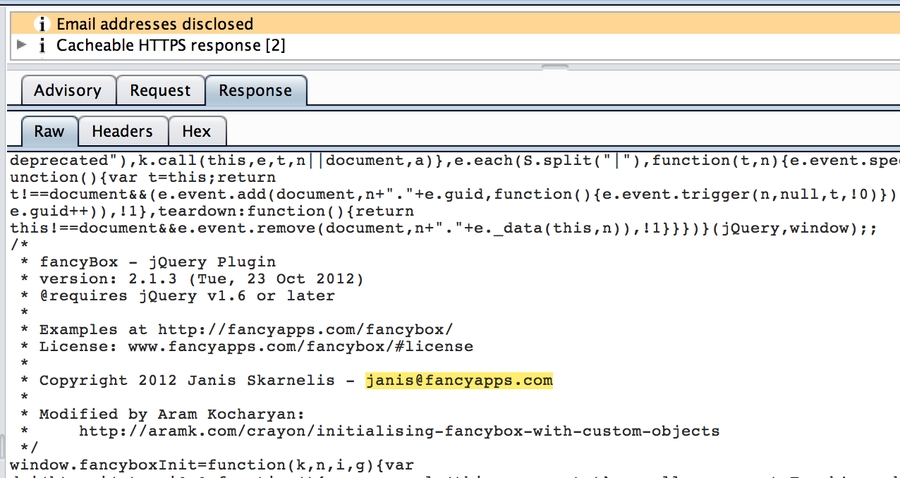Image resolution: width=900 pixels, height=478 pixels.
Task: Click the window.fancyboxInit function line
Action: coord(180,466)
